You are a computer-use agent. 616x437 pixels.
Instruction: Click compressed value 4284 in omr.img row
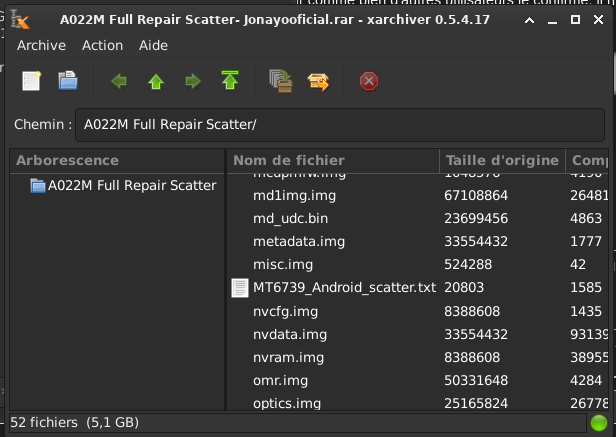click(586, 381)
